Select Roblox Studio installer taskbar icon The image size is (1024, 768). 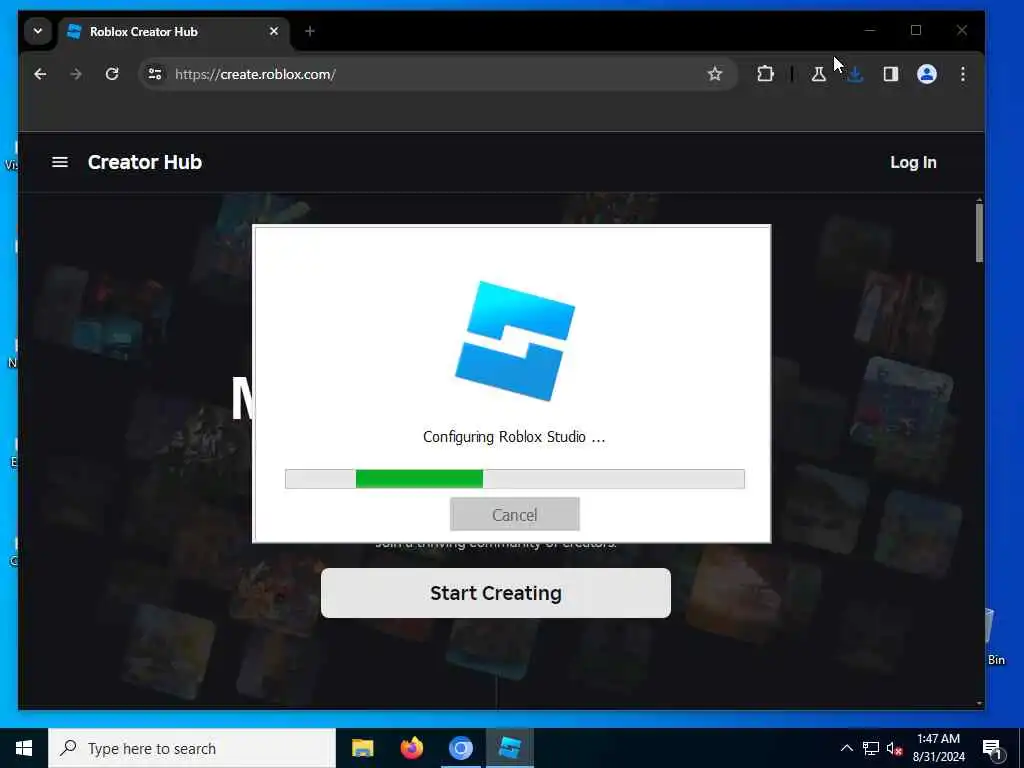tap(509, 748)
